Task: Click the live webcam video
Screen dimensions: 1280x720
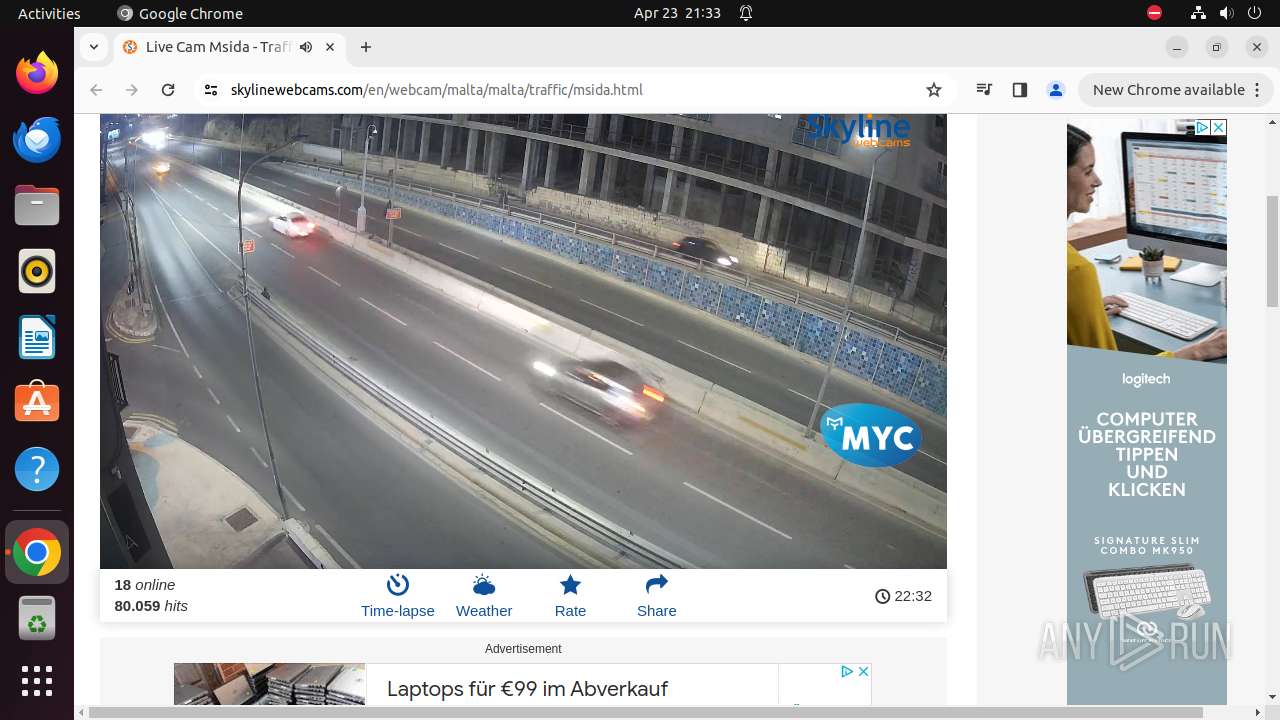Action: coord(523,341)
